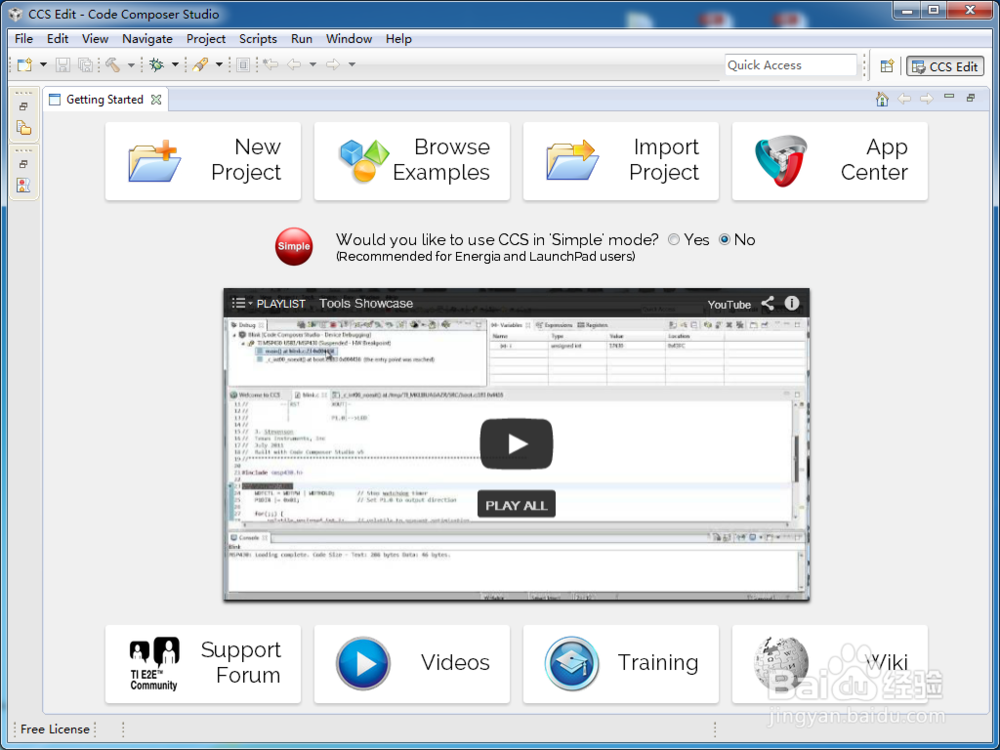1000x750 pixels.
Task: Open the Scripts menu
Action: [258, 39]
